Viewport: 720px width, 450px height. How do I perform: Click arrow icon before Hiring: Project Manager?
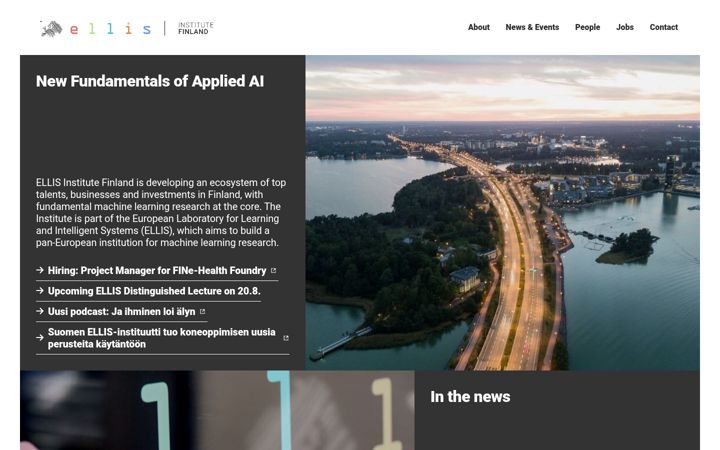point(40,270)
